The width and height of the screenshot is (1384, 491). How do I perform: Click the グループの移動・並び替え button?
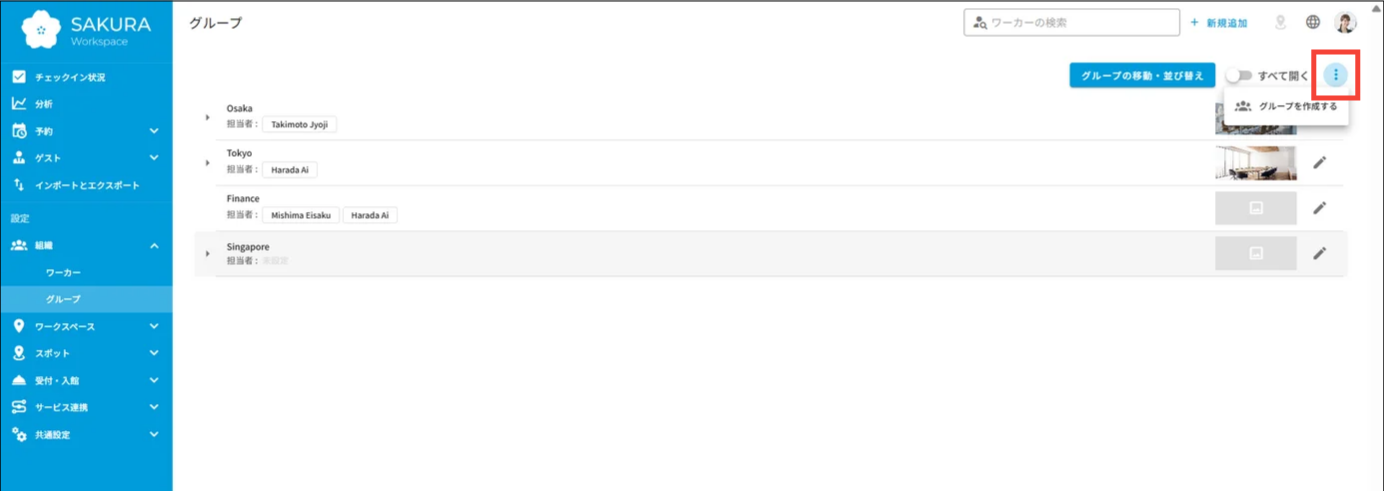point(1142,76)
